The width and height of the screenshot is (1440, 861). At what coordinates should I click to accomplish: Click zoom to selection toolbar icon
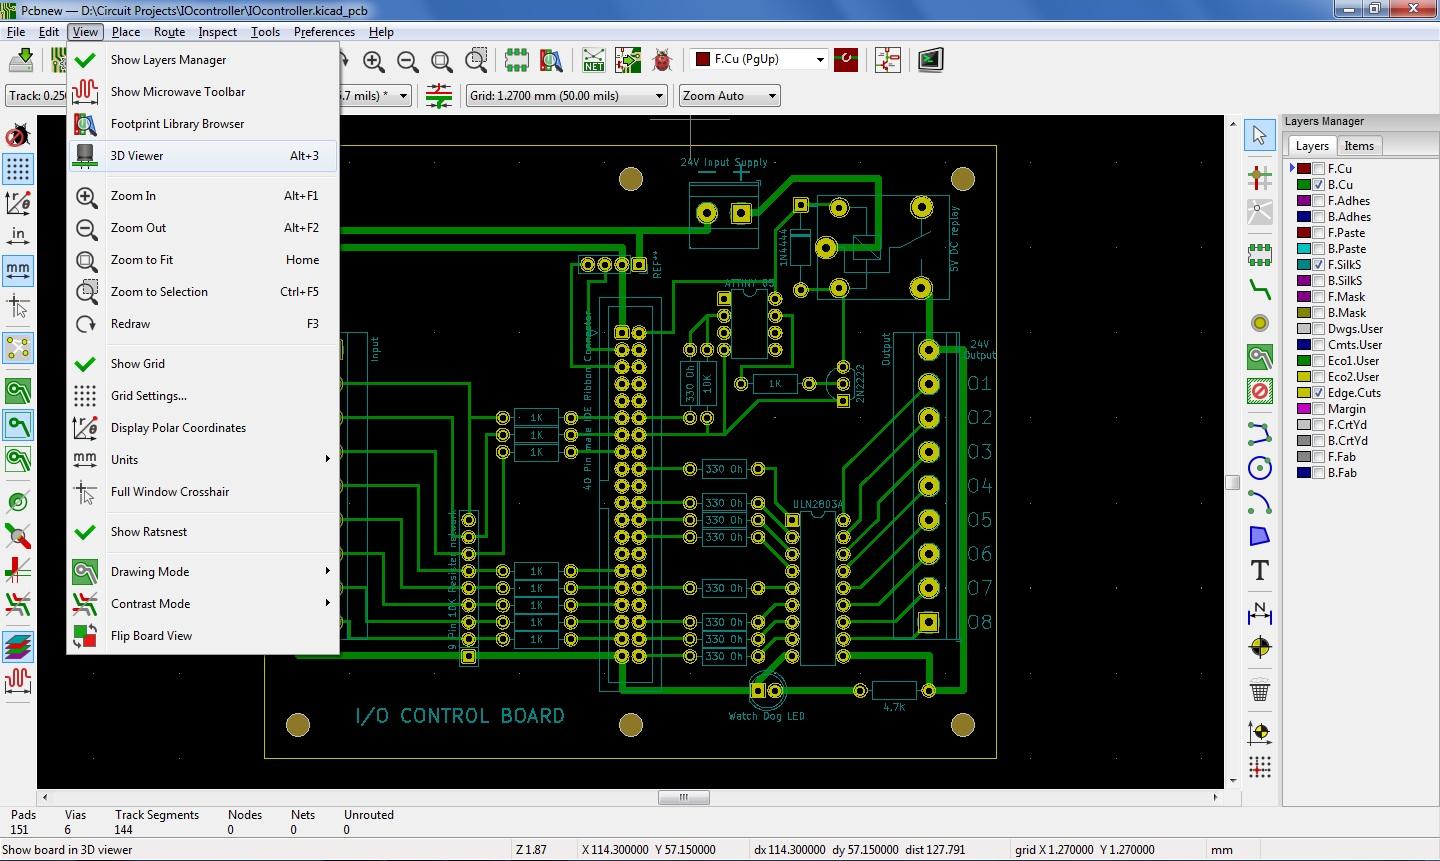476,61
